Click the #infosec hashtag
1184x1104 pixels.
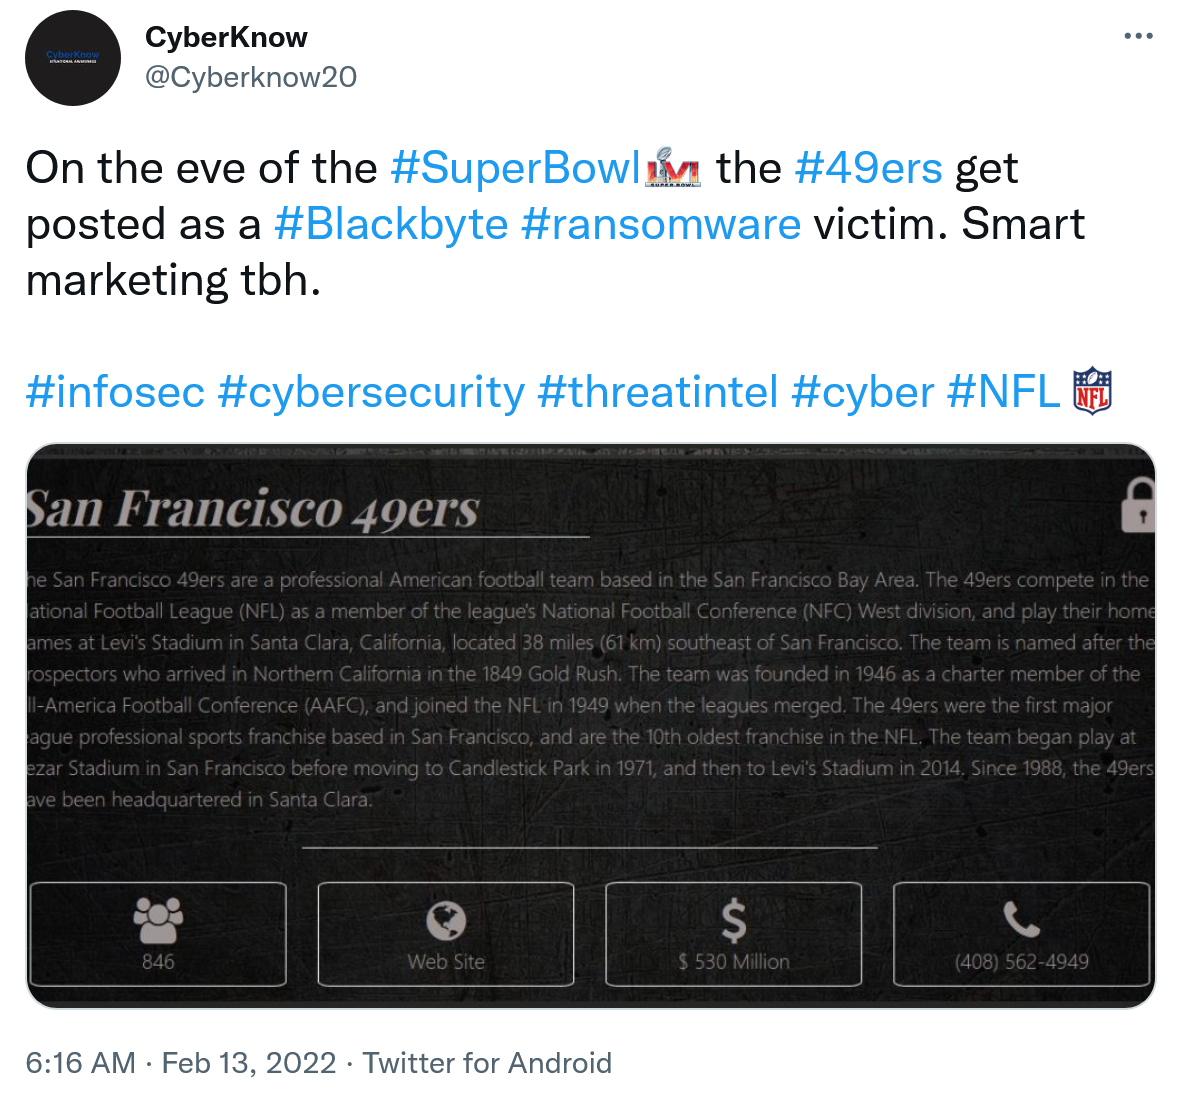tap(115, 392)
